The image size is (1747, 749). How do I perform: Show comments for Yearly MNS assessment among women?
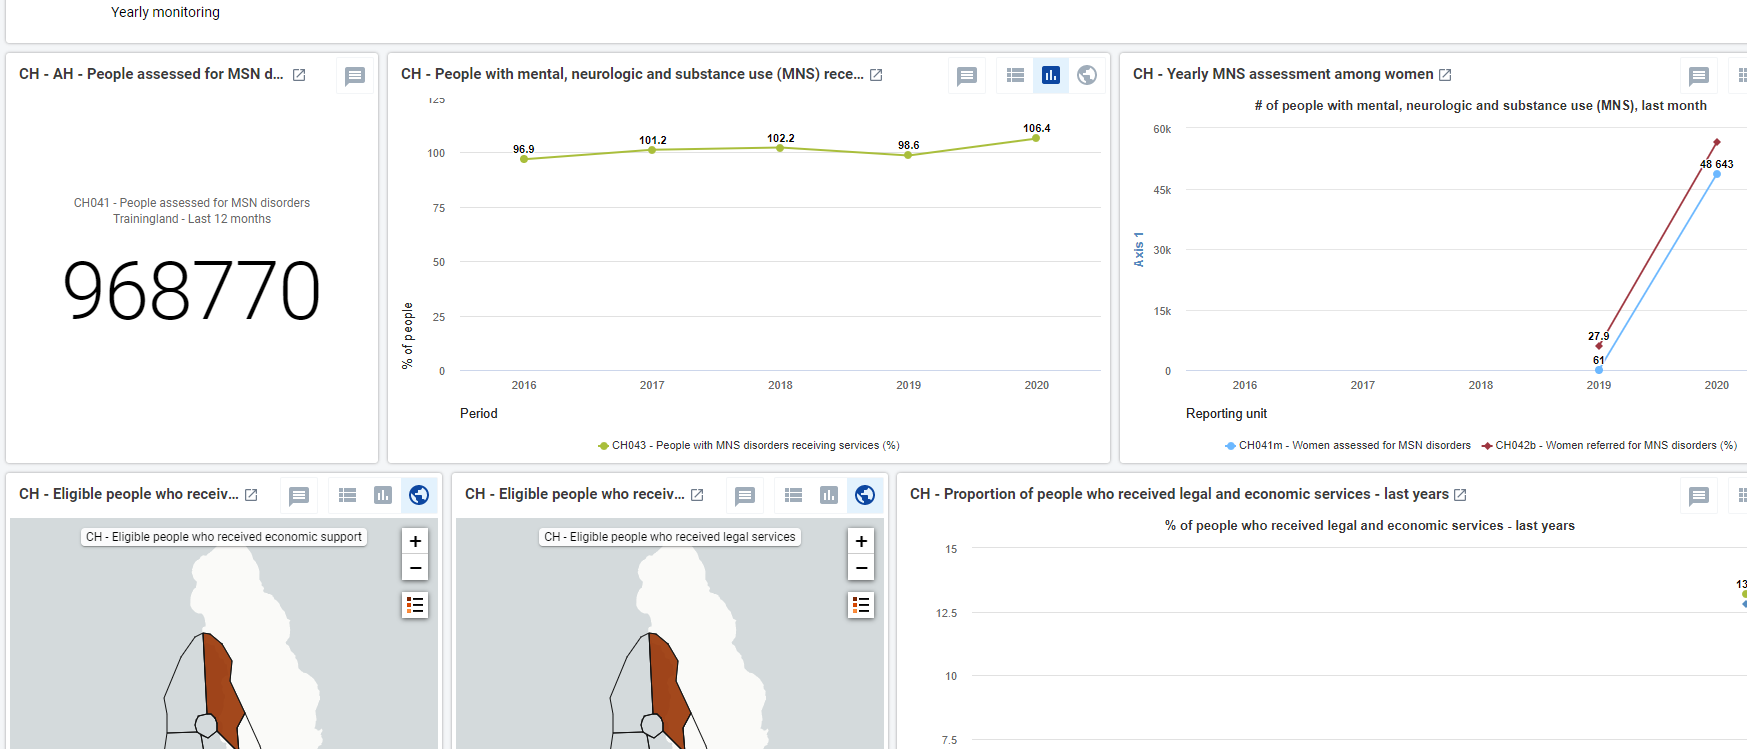click(x=1699, y=76)
